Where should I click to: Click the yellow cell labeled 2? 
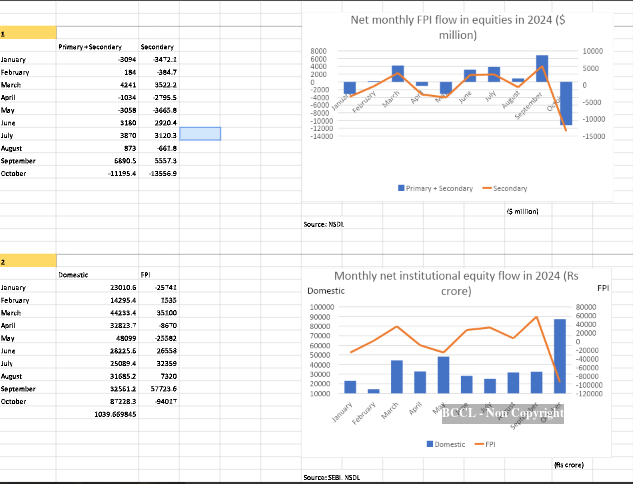(28, 261)
